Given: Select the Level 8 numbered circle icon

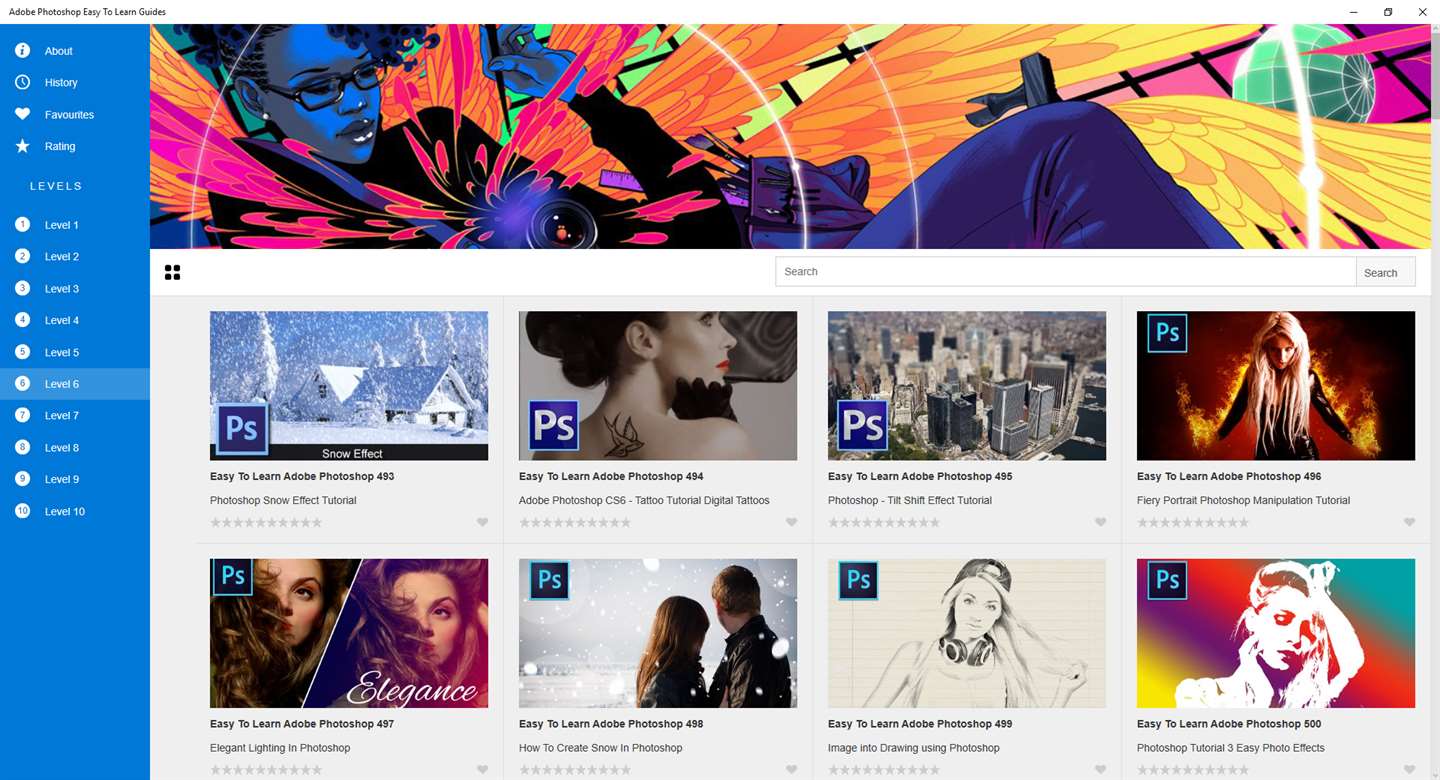Looking at the screenshot, I should coord(22,447).
